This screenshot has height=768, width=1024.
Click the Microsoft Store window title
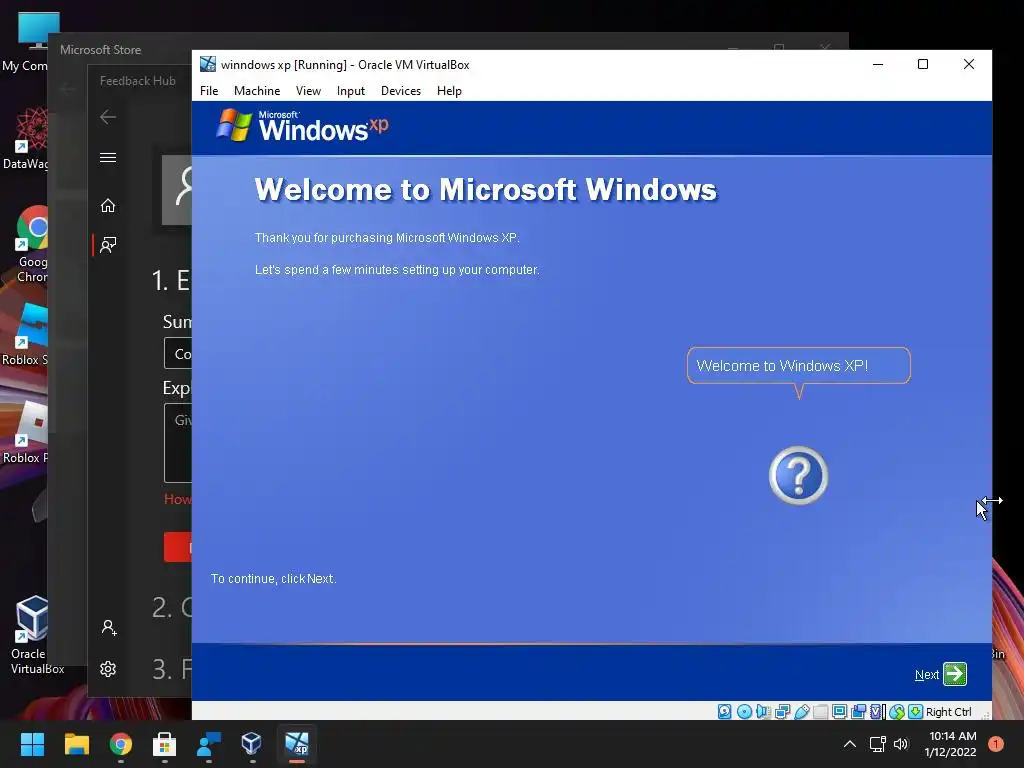[101, 50]
